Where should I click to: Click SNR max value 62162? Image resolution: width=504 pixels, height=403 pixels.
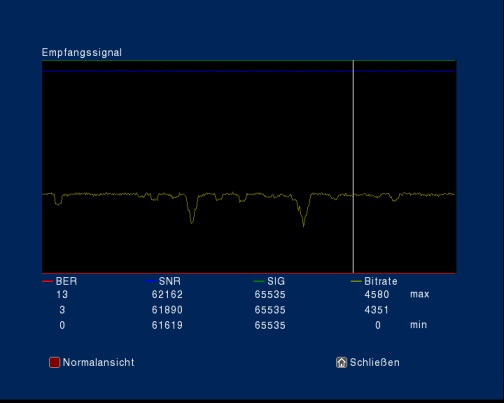tap(167, 295)
